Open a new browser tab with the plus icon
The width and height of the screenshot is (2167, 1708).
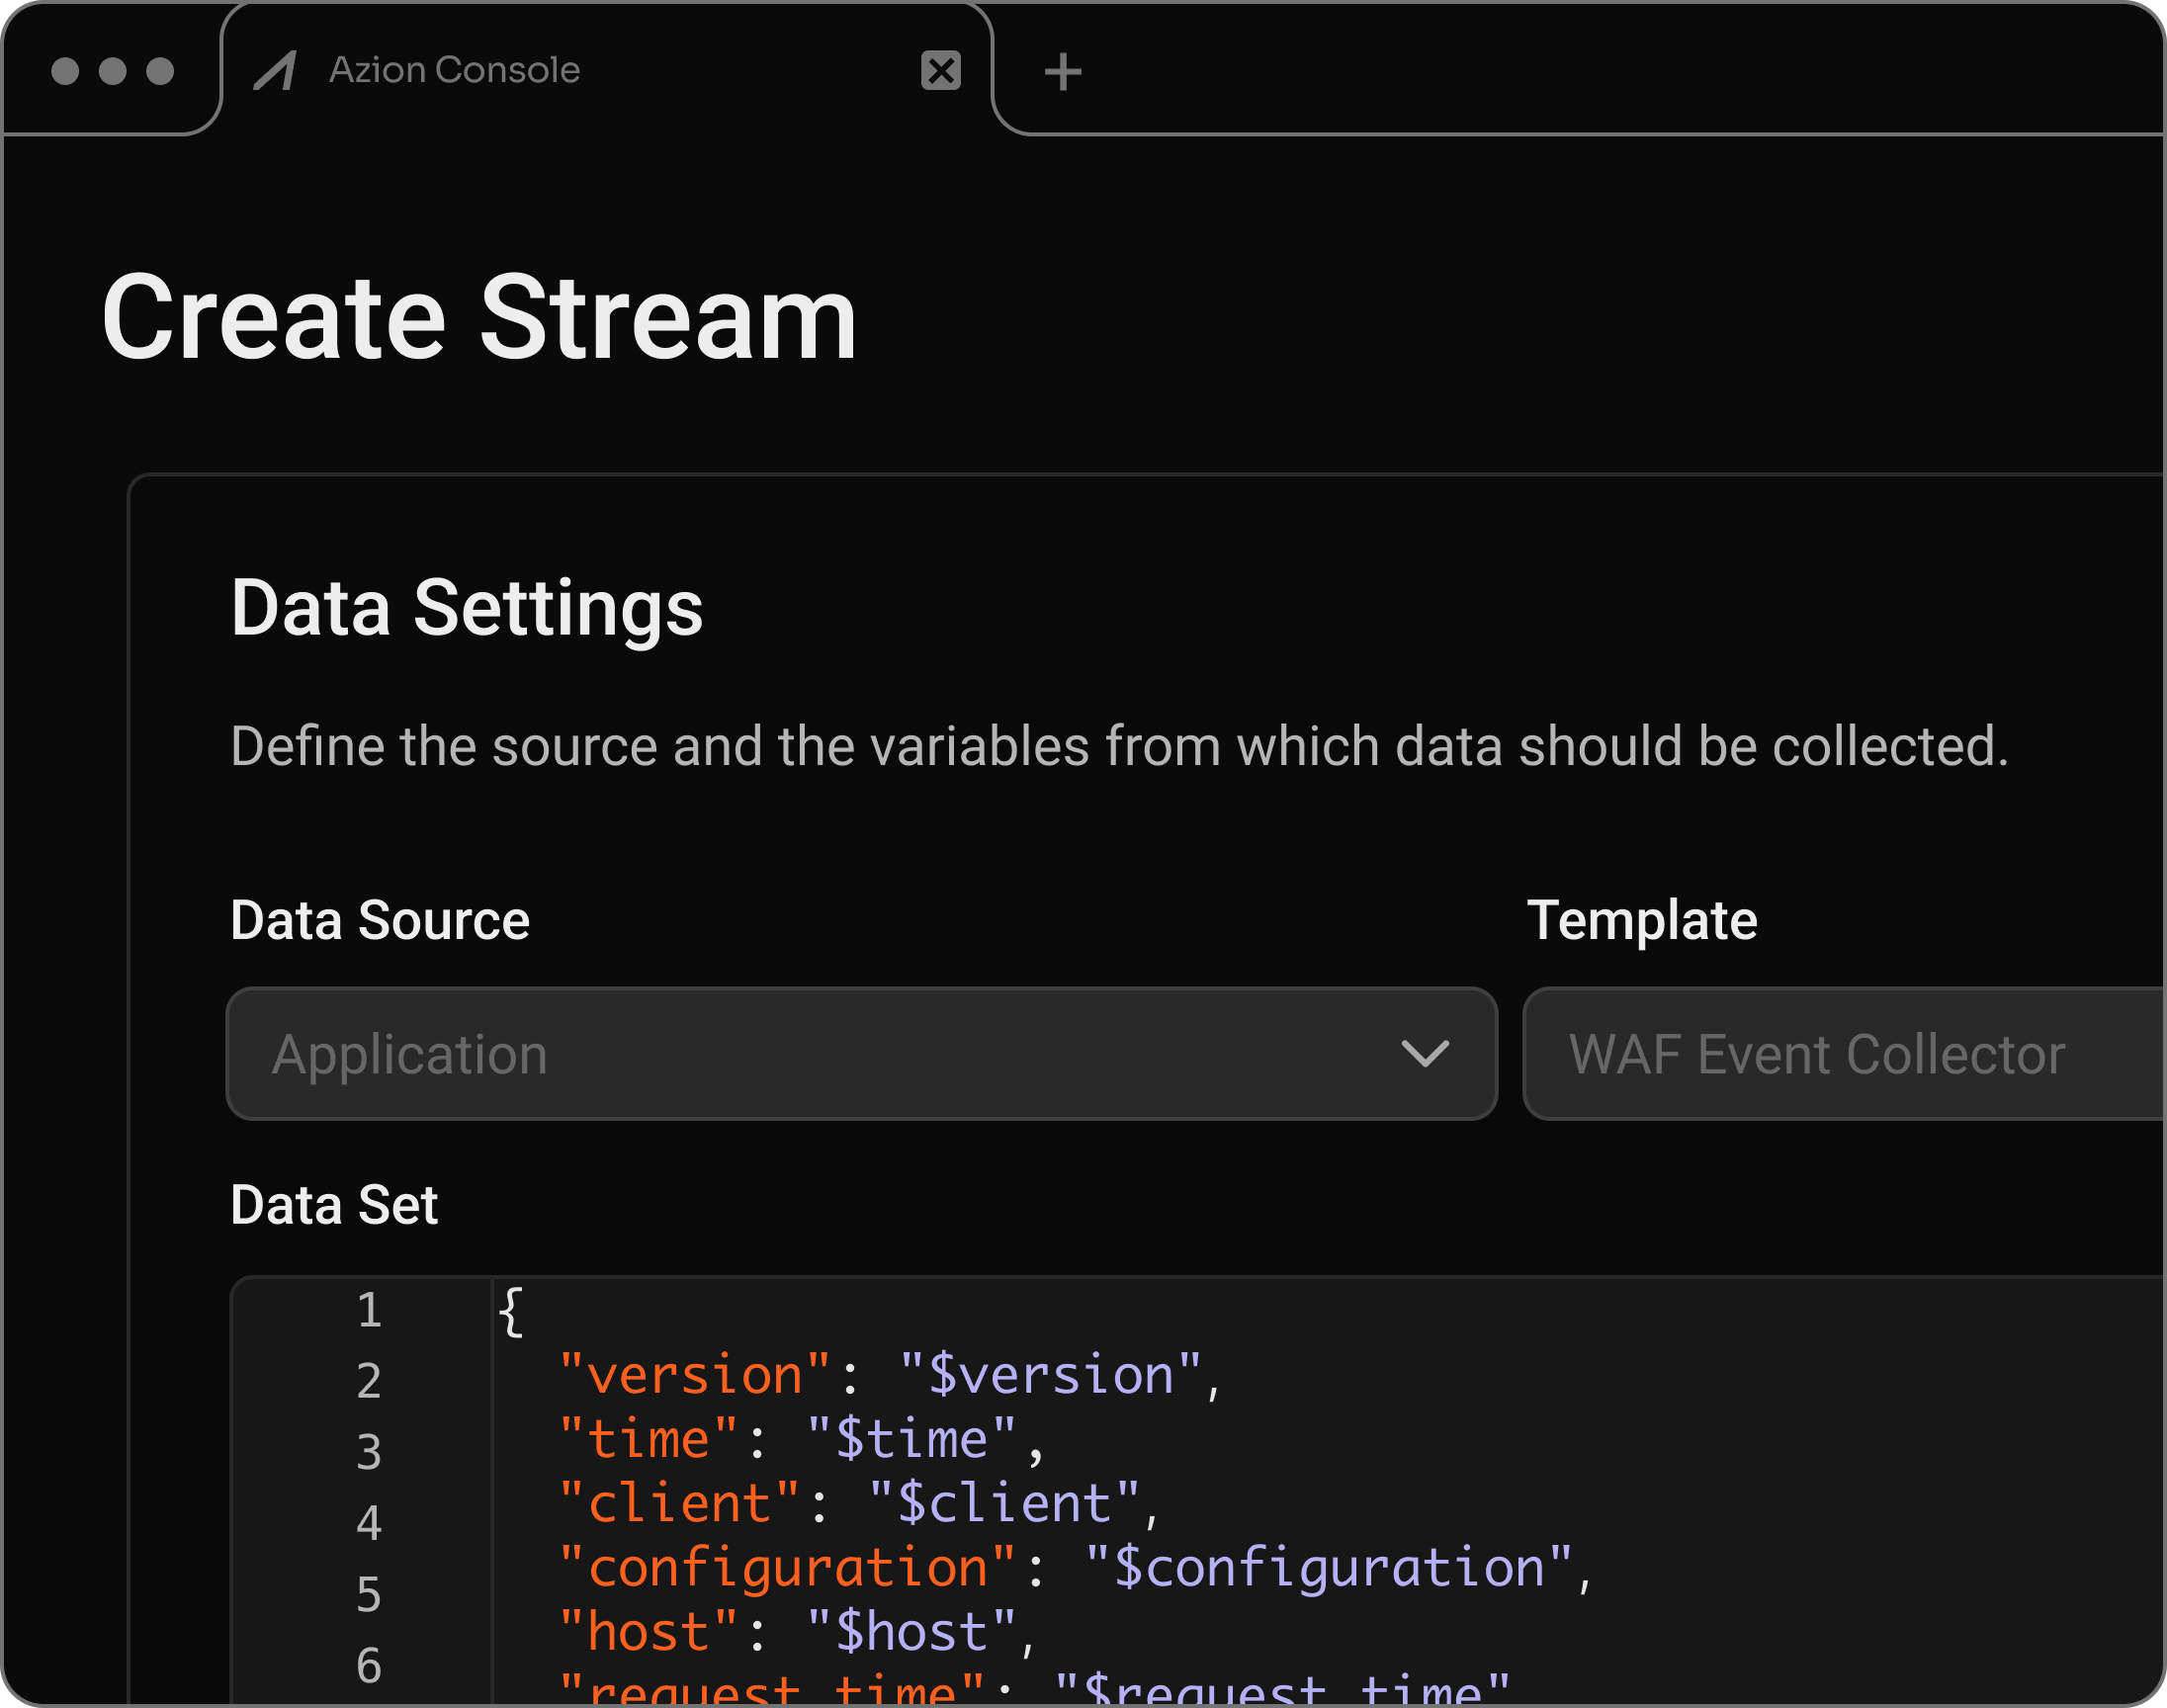tap(1063, 70)
